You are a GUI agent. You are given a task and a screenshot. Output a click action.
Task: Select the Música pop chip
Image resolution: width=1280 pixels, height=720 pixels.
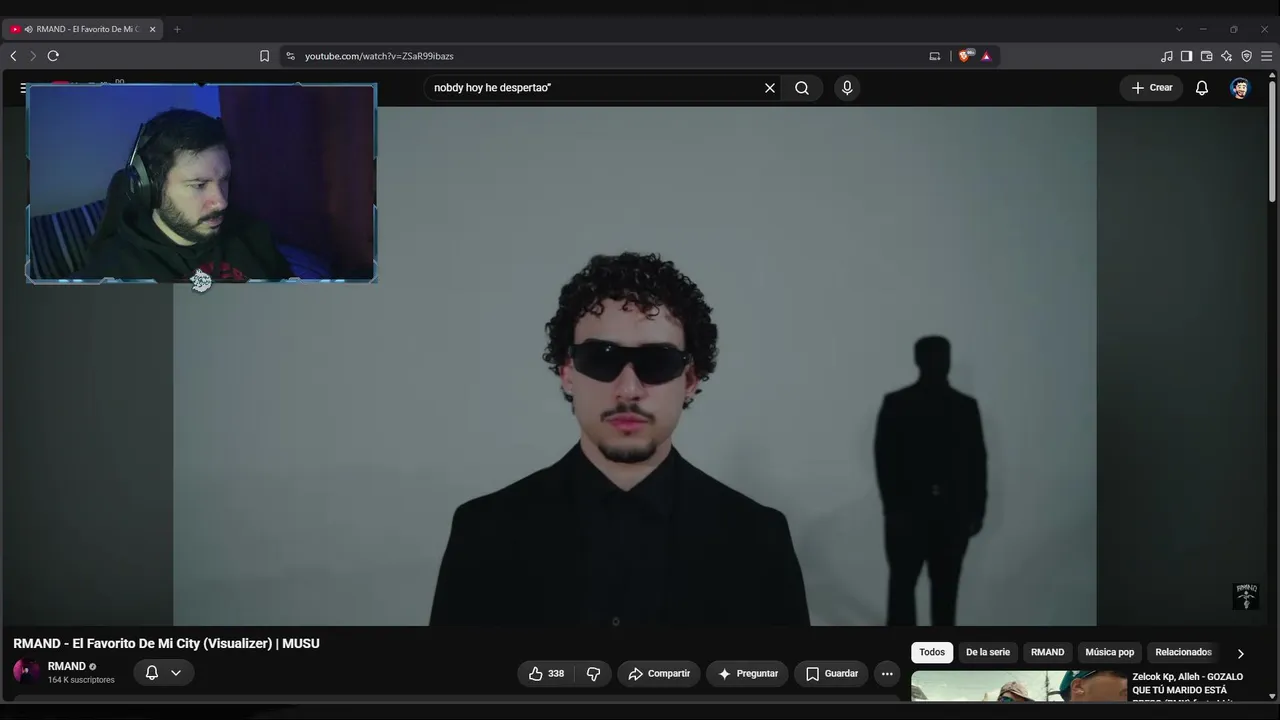[1110, 652]
